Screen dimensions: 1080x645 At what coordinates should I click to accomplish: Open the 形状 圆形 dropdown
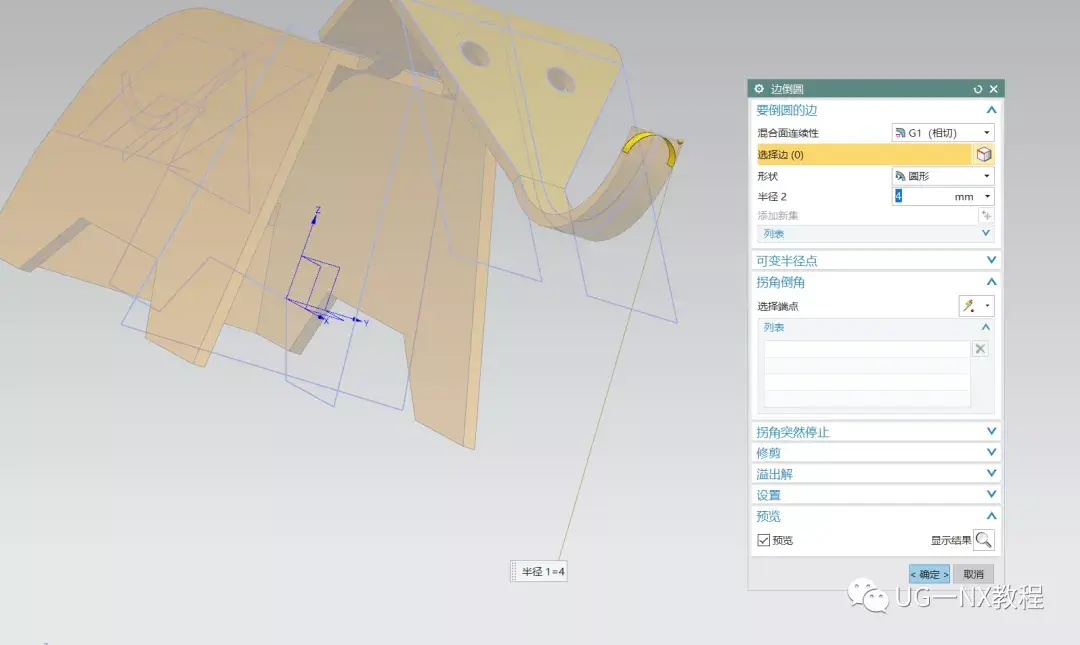pos(943,176)
